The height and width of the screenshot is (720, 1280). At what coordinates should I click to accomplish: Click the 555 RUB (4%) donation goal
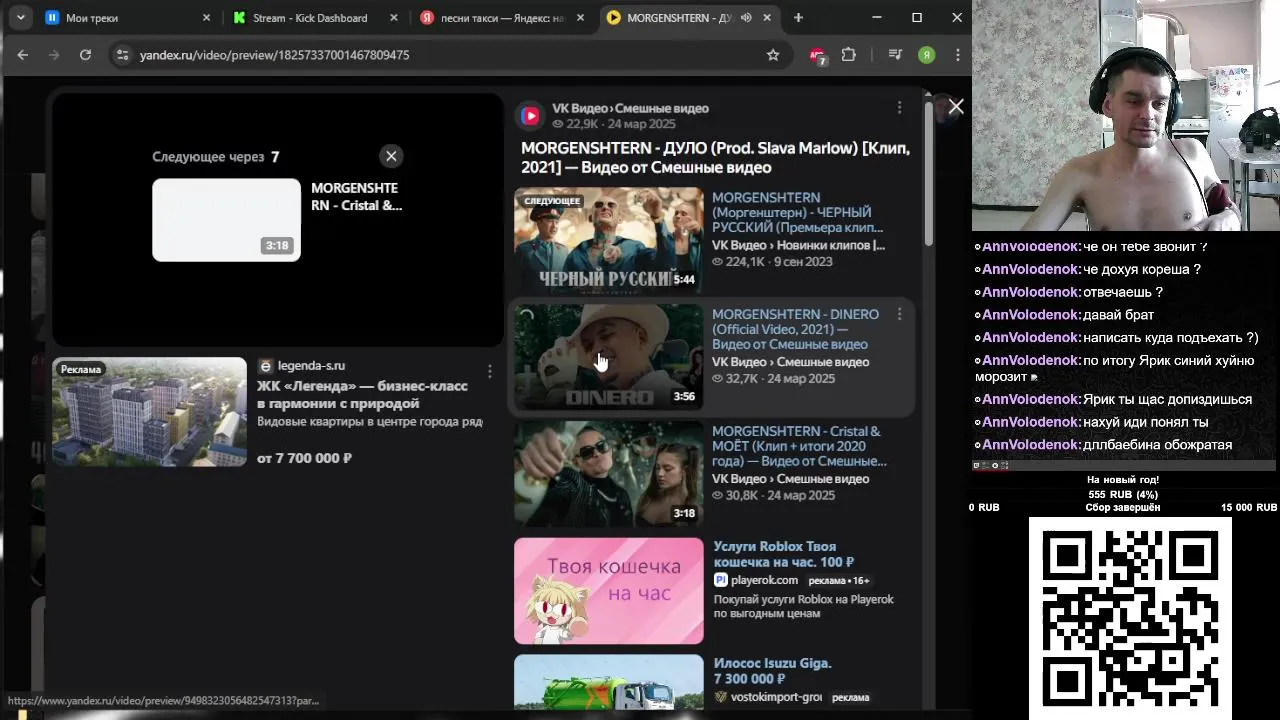point(1122,494)
